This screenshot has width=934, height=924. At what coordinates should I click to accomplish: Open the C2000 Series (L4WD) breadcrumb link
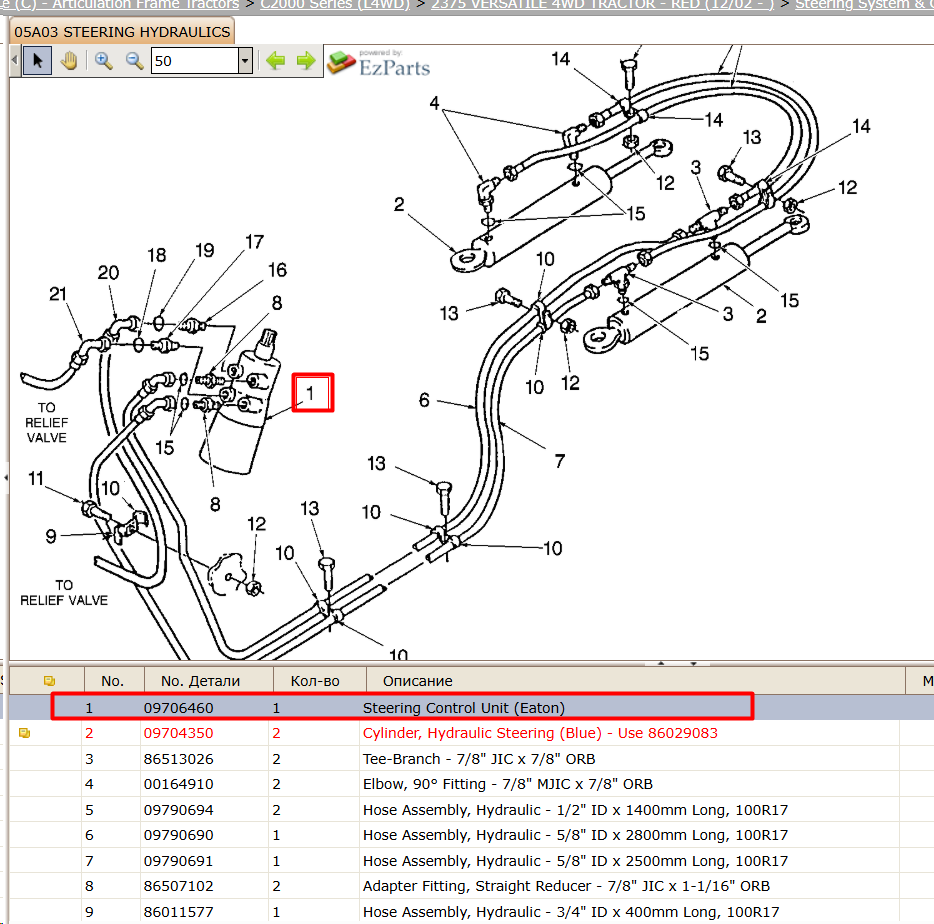click(335, 5)
